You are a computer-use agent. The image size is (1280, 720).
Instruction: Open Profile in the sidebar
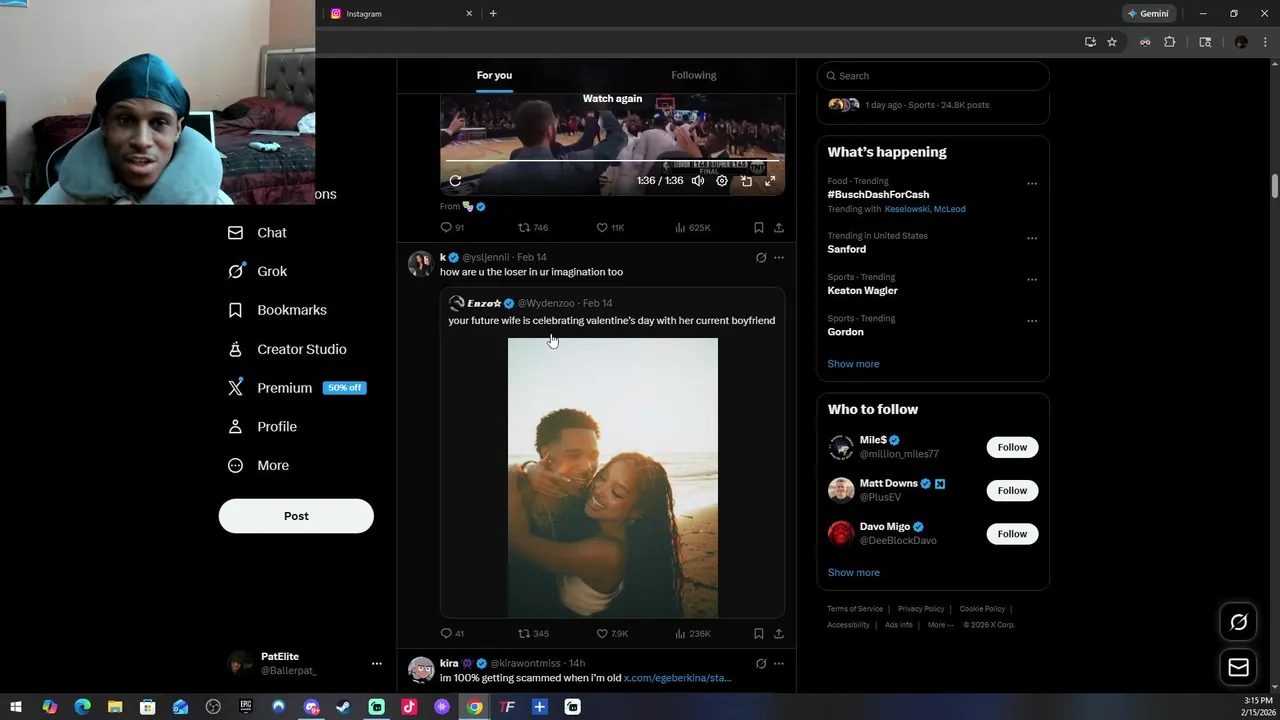262,426
